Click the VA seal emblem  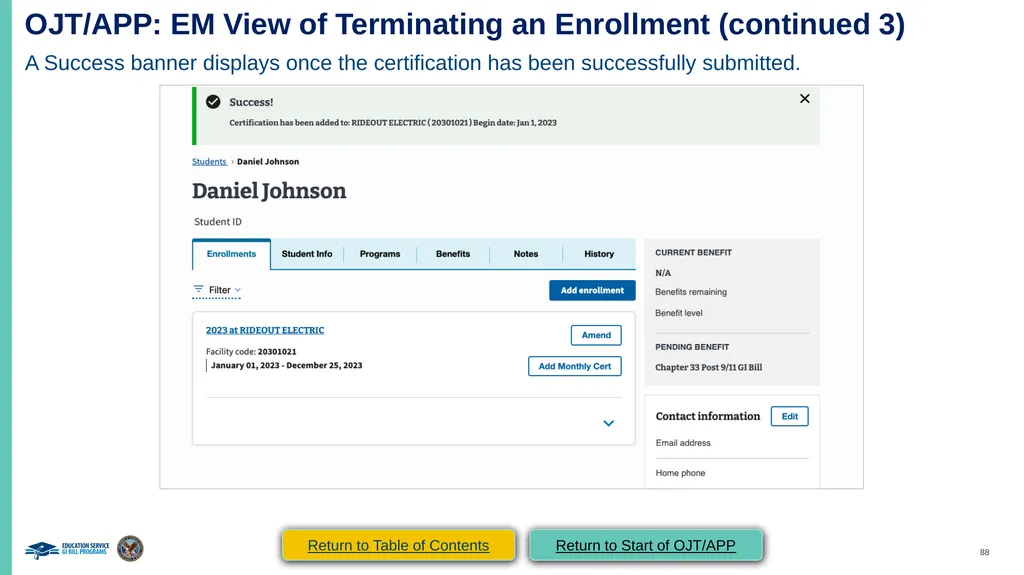(130, 548)
